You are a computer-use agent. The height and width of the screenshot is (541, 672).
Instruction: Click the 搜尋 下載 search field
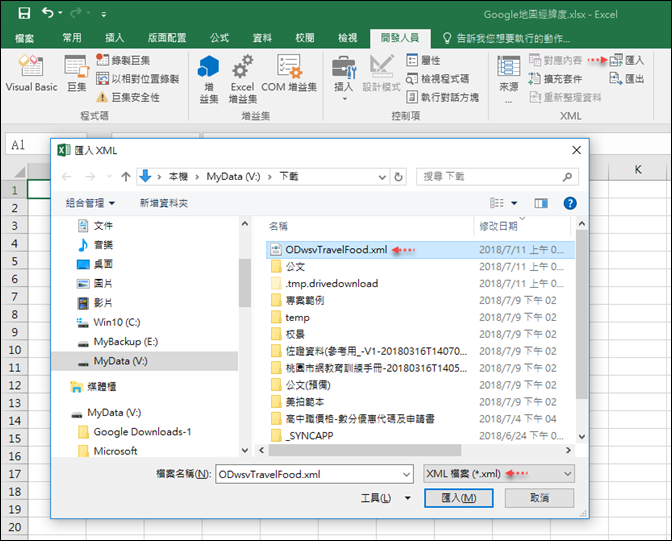(497, 177)
